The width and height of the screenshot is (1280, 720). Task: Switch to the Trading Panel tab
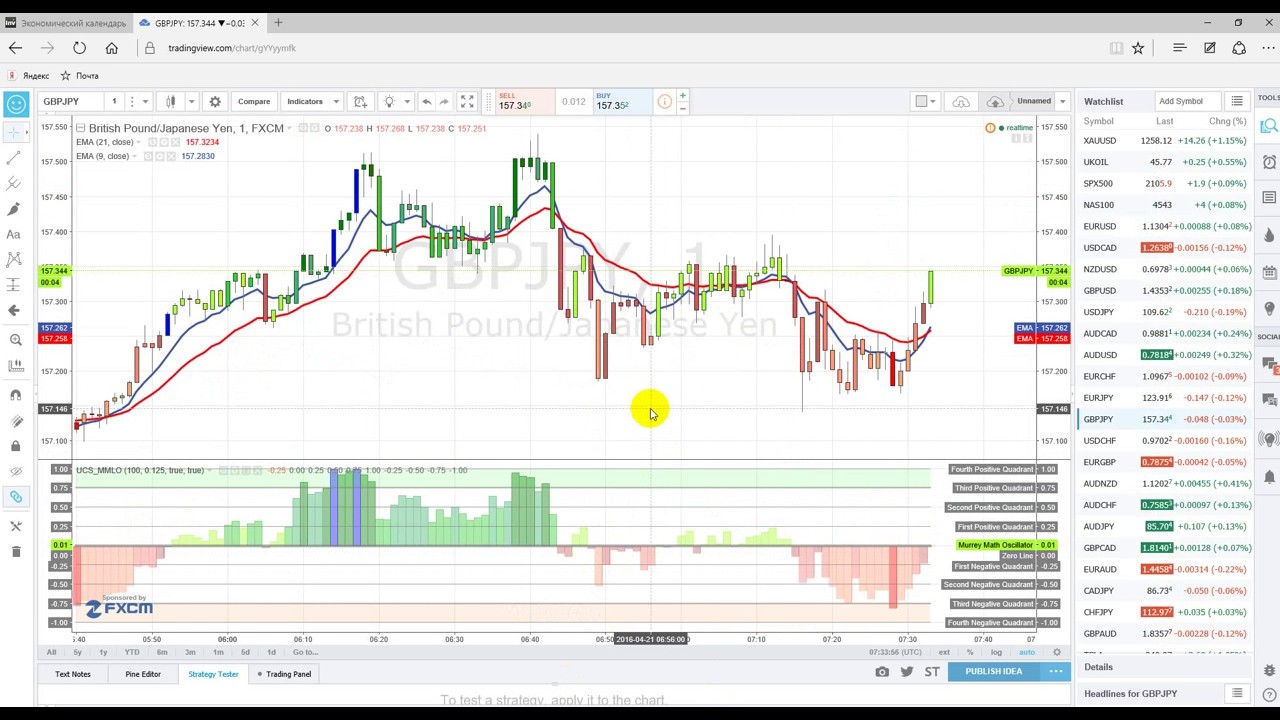(x=285, y=674)
